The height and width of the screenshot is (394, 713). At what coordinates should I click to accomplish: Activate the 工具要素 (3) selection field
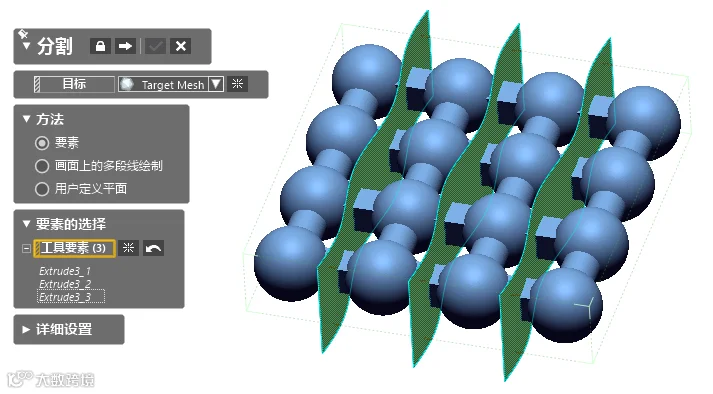[x=74, y=248]
